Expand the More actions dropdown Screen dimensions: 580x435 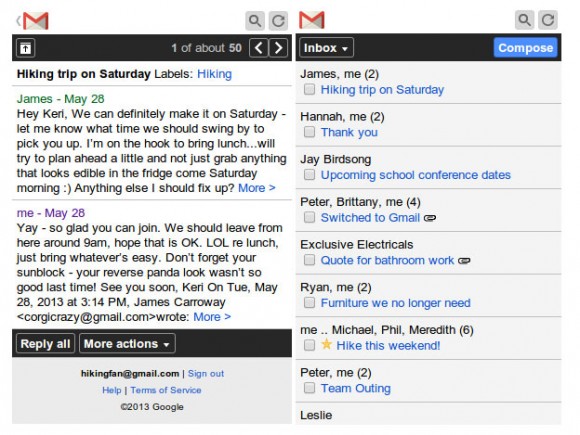[x=127, y=344]
